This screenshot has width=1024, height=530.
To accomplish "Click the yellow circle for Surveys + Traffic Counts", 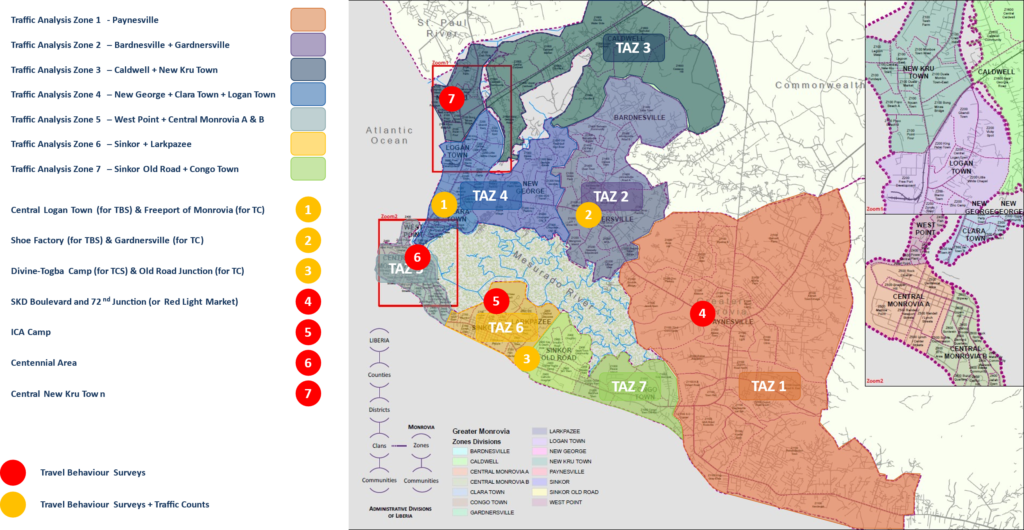I will tap(13, 504).
